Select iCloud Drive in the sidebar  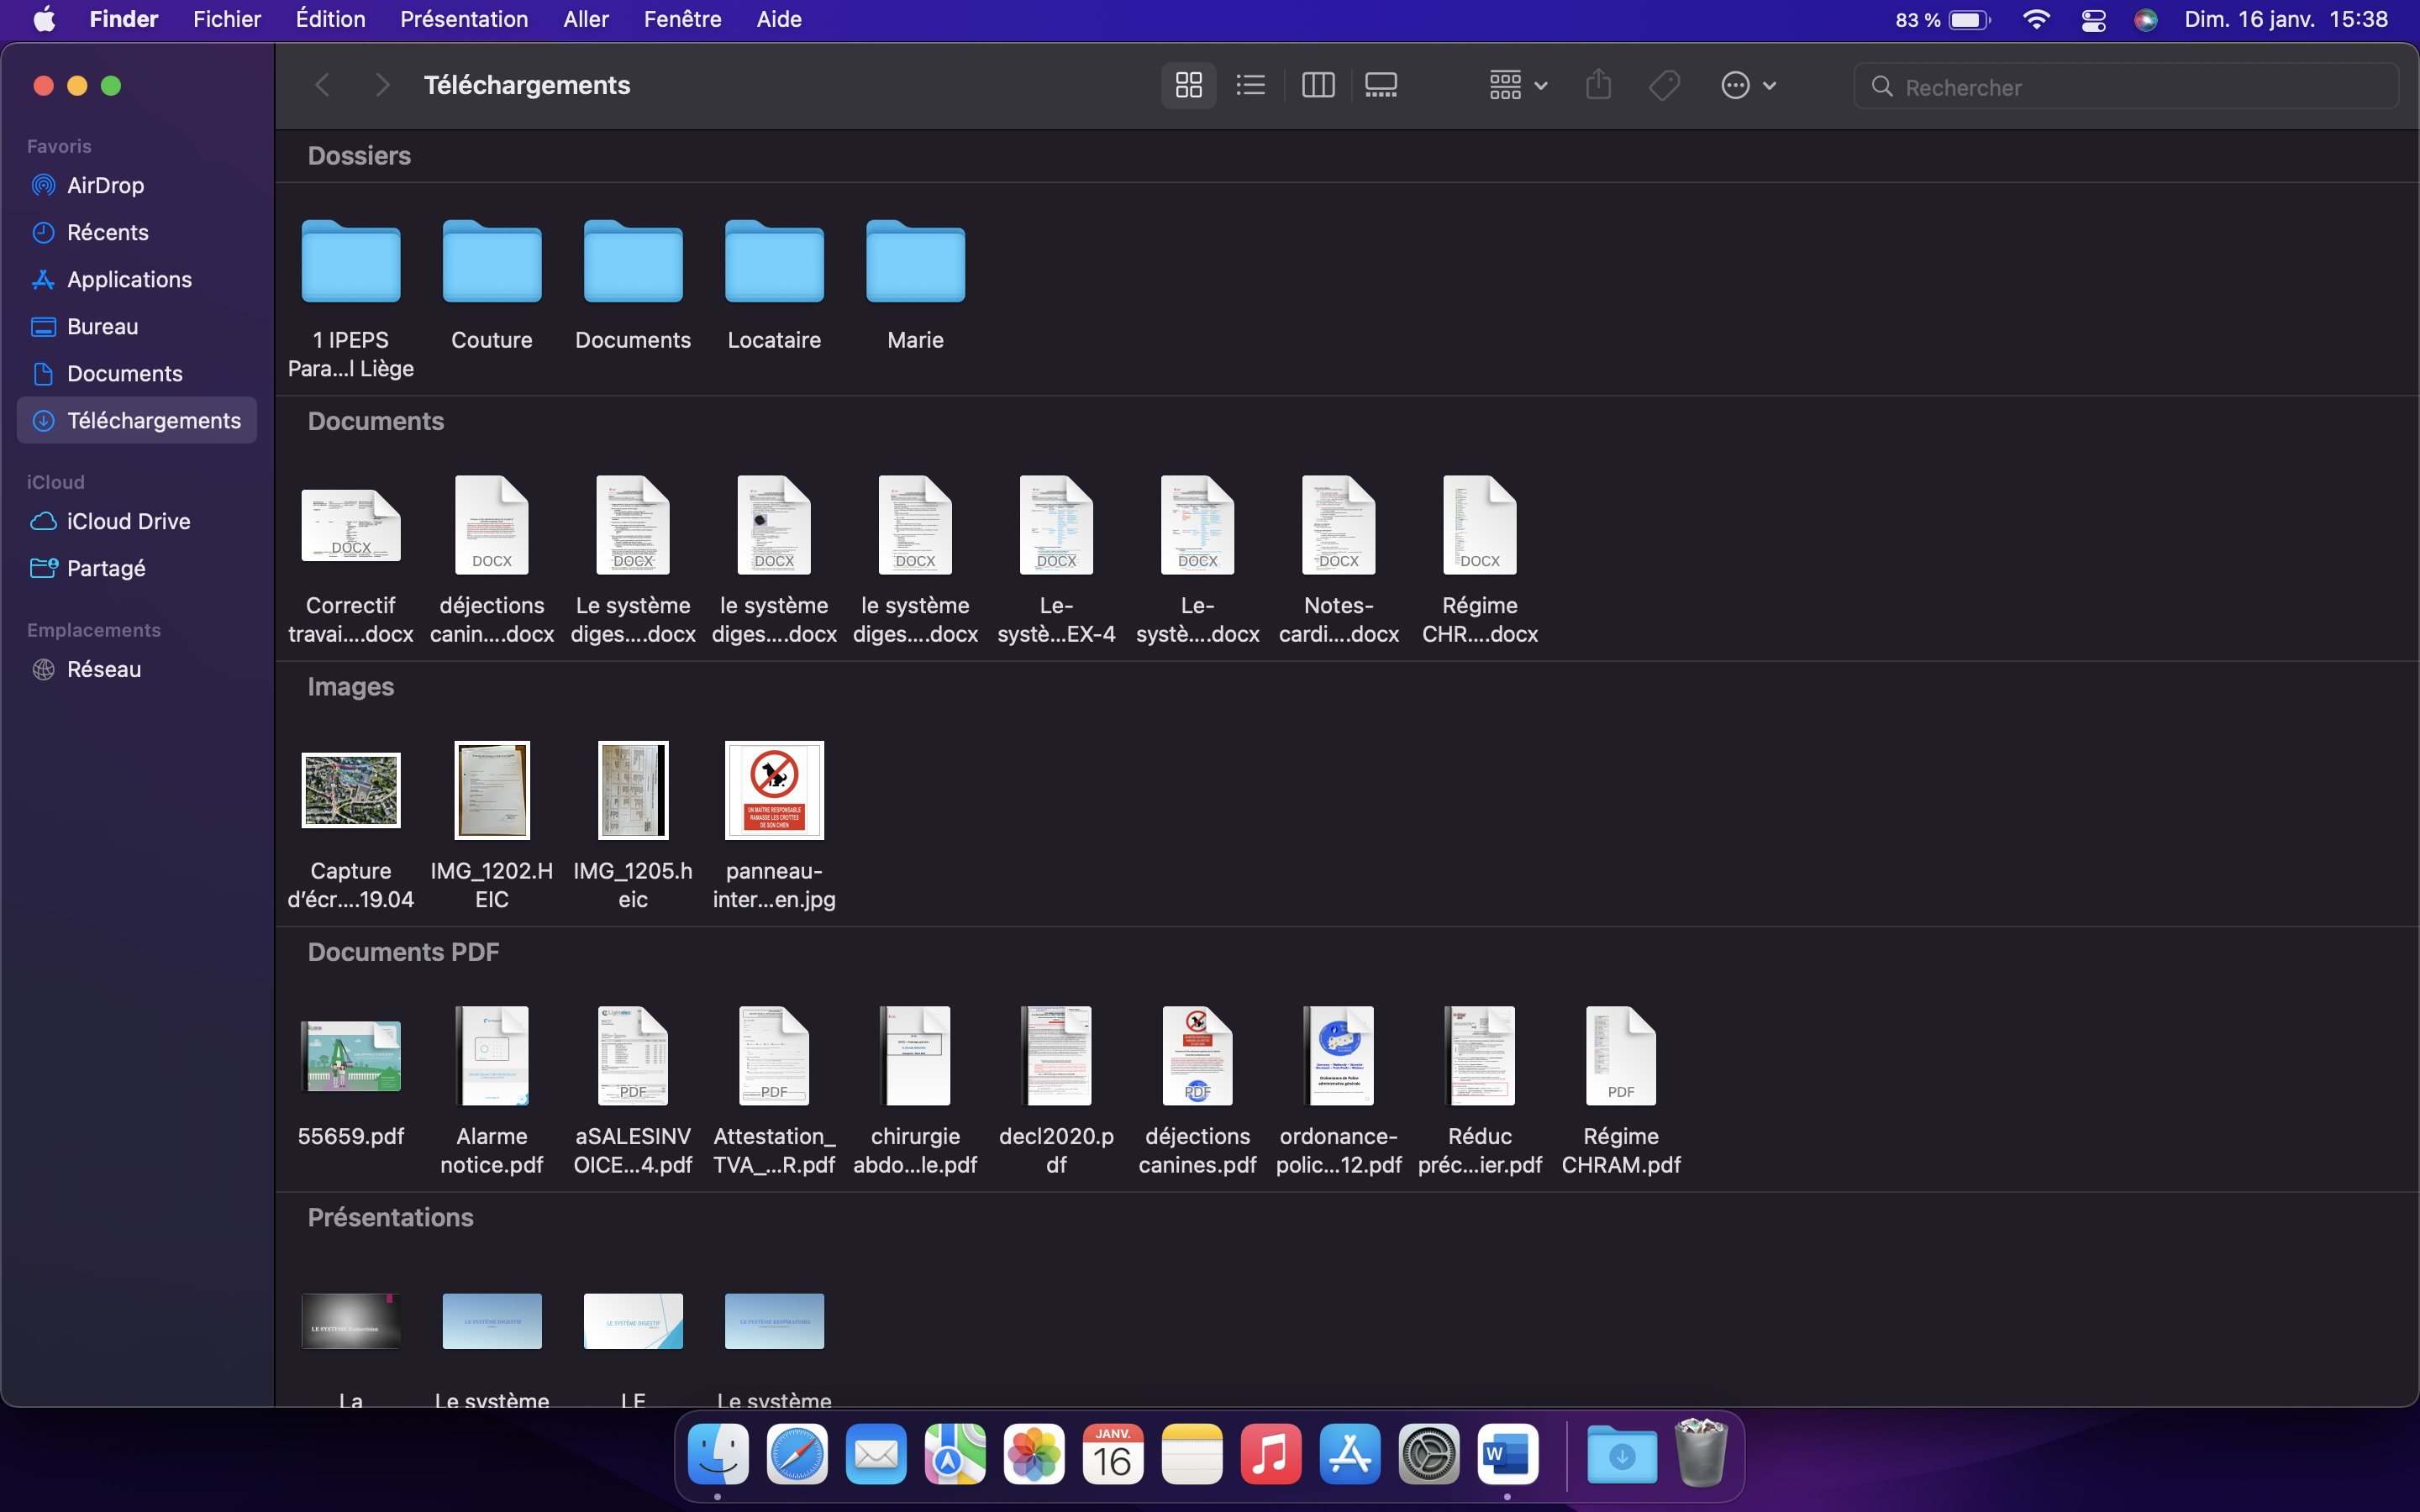(x=127, y=521)
